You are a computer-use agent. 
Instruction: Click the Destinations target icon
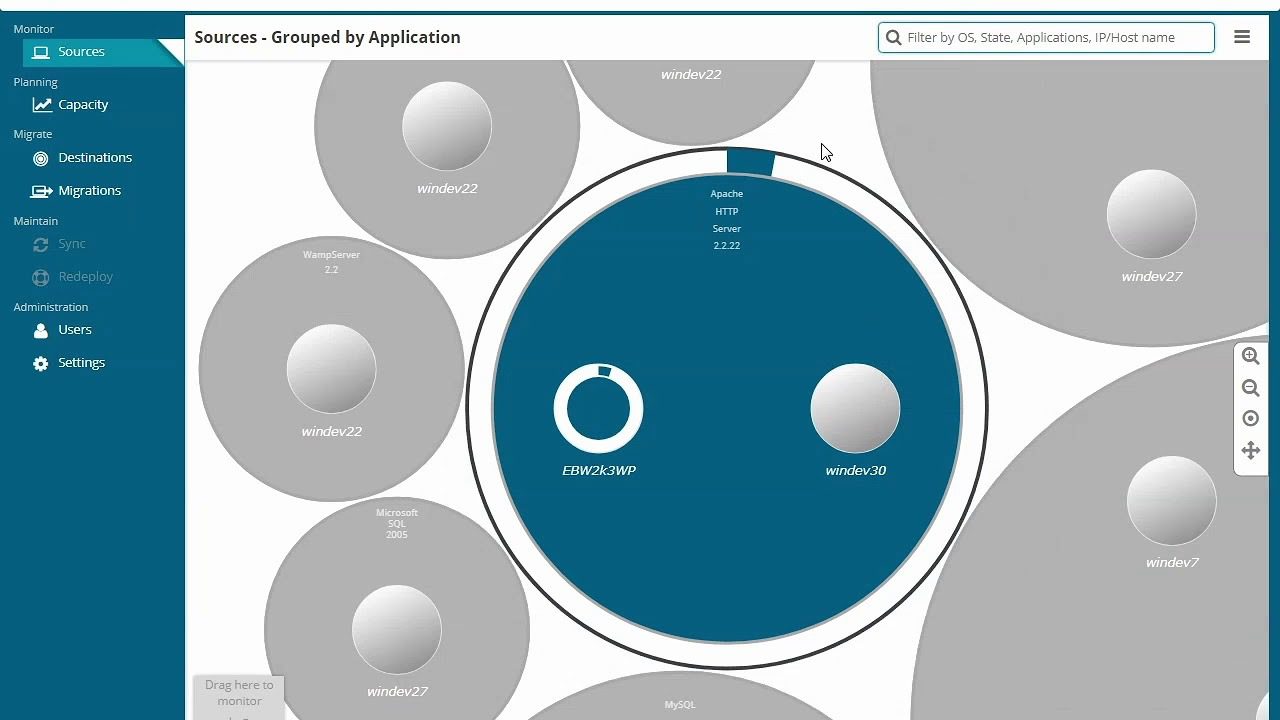pos(40,158)
